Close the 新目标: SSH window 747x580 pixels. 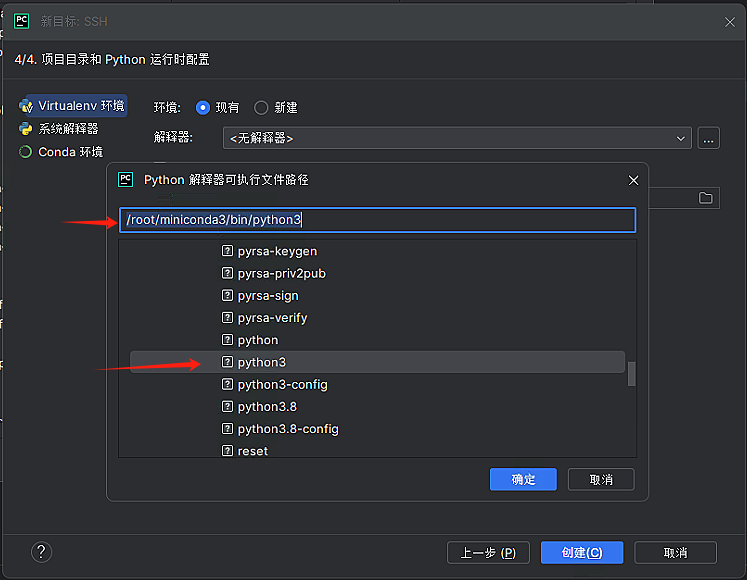tap(730, 22)
